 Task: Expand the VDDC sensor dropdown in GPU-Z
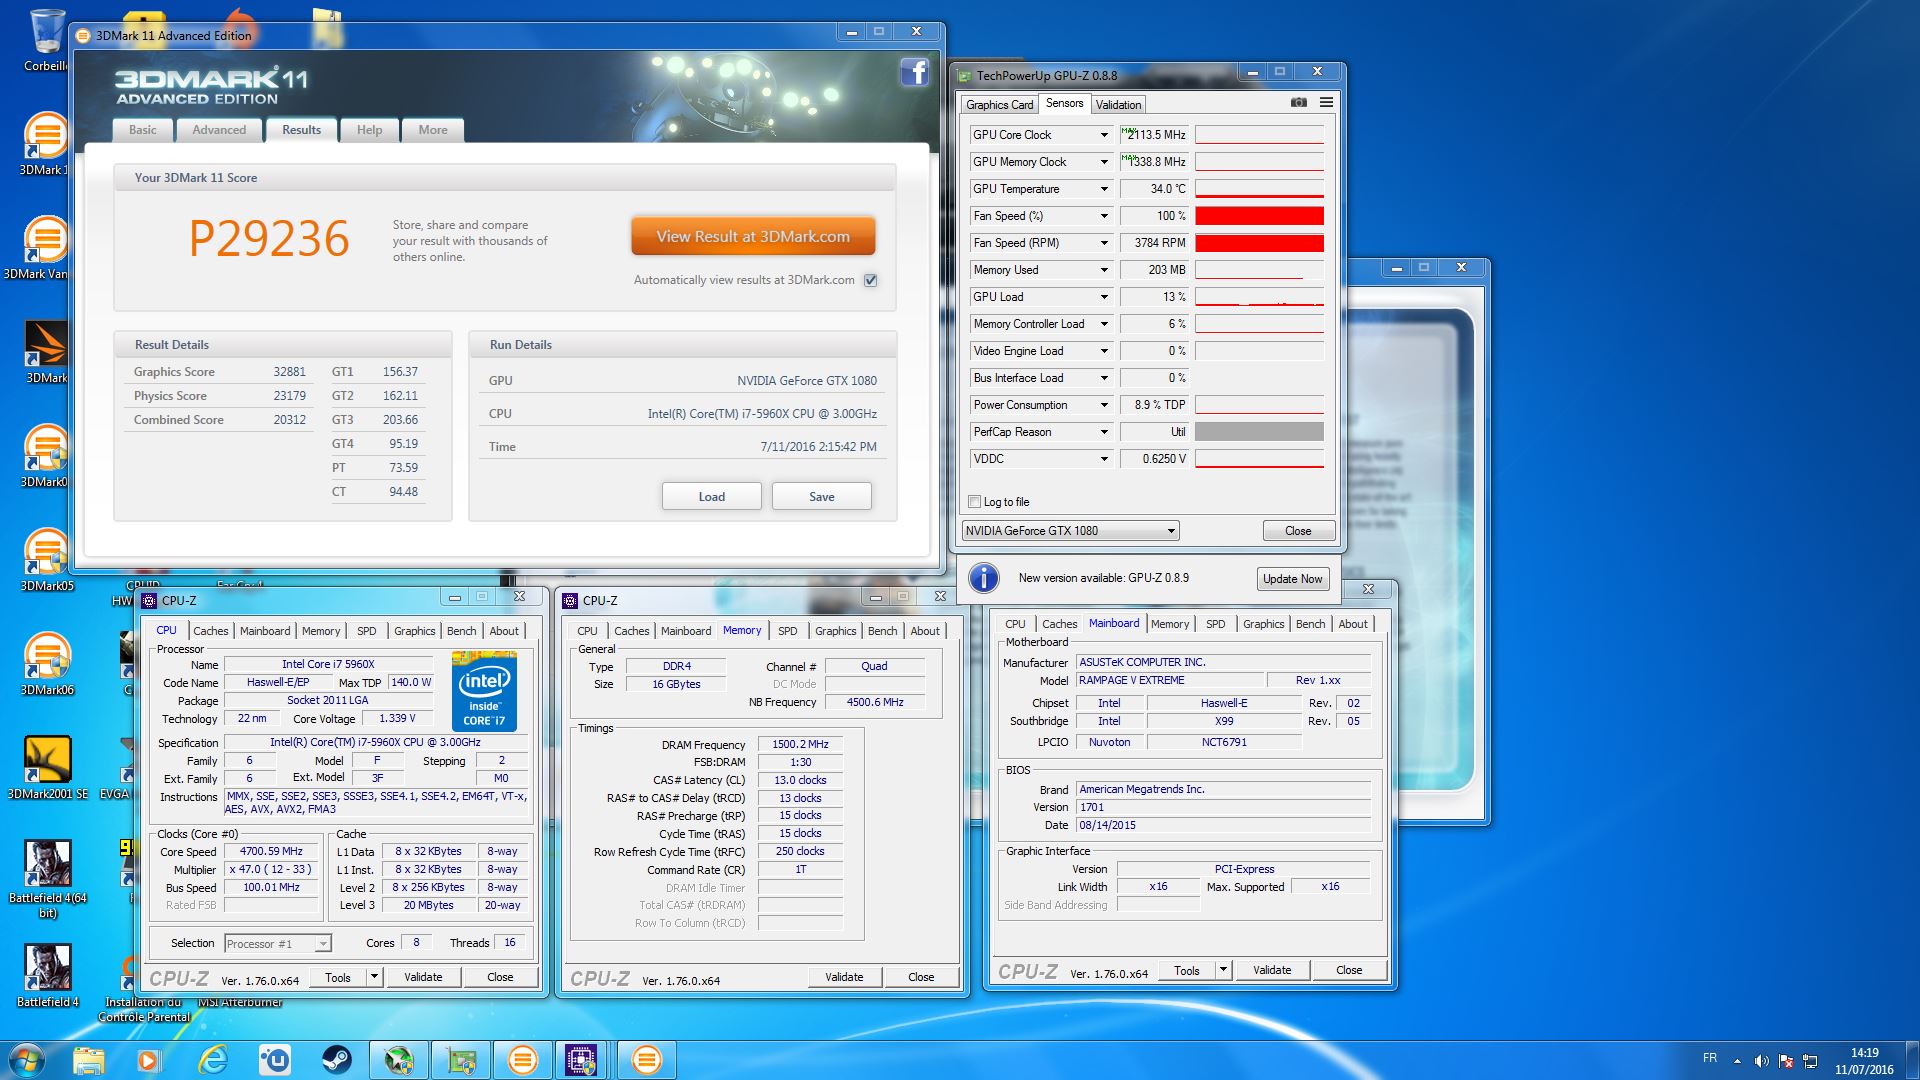(1104, 459)
